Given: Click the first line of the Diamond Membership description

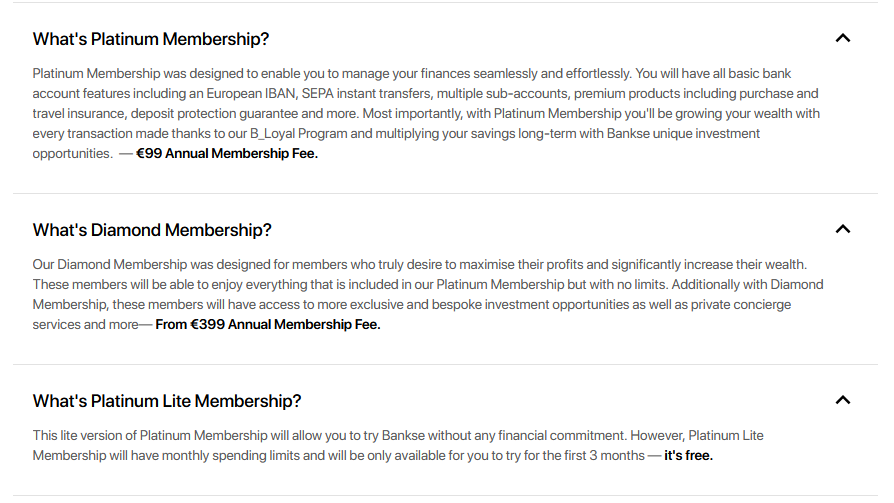Looking at the screenshot, I should click(x=419, y=265).
